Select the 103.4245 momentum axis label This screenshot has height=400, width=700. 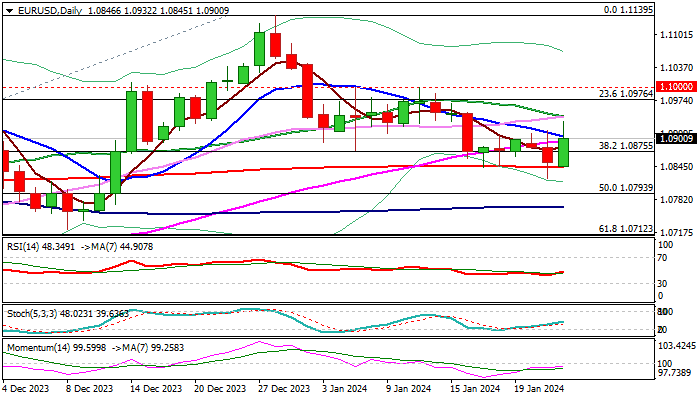(x=678, y=345)
